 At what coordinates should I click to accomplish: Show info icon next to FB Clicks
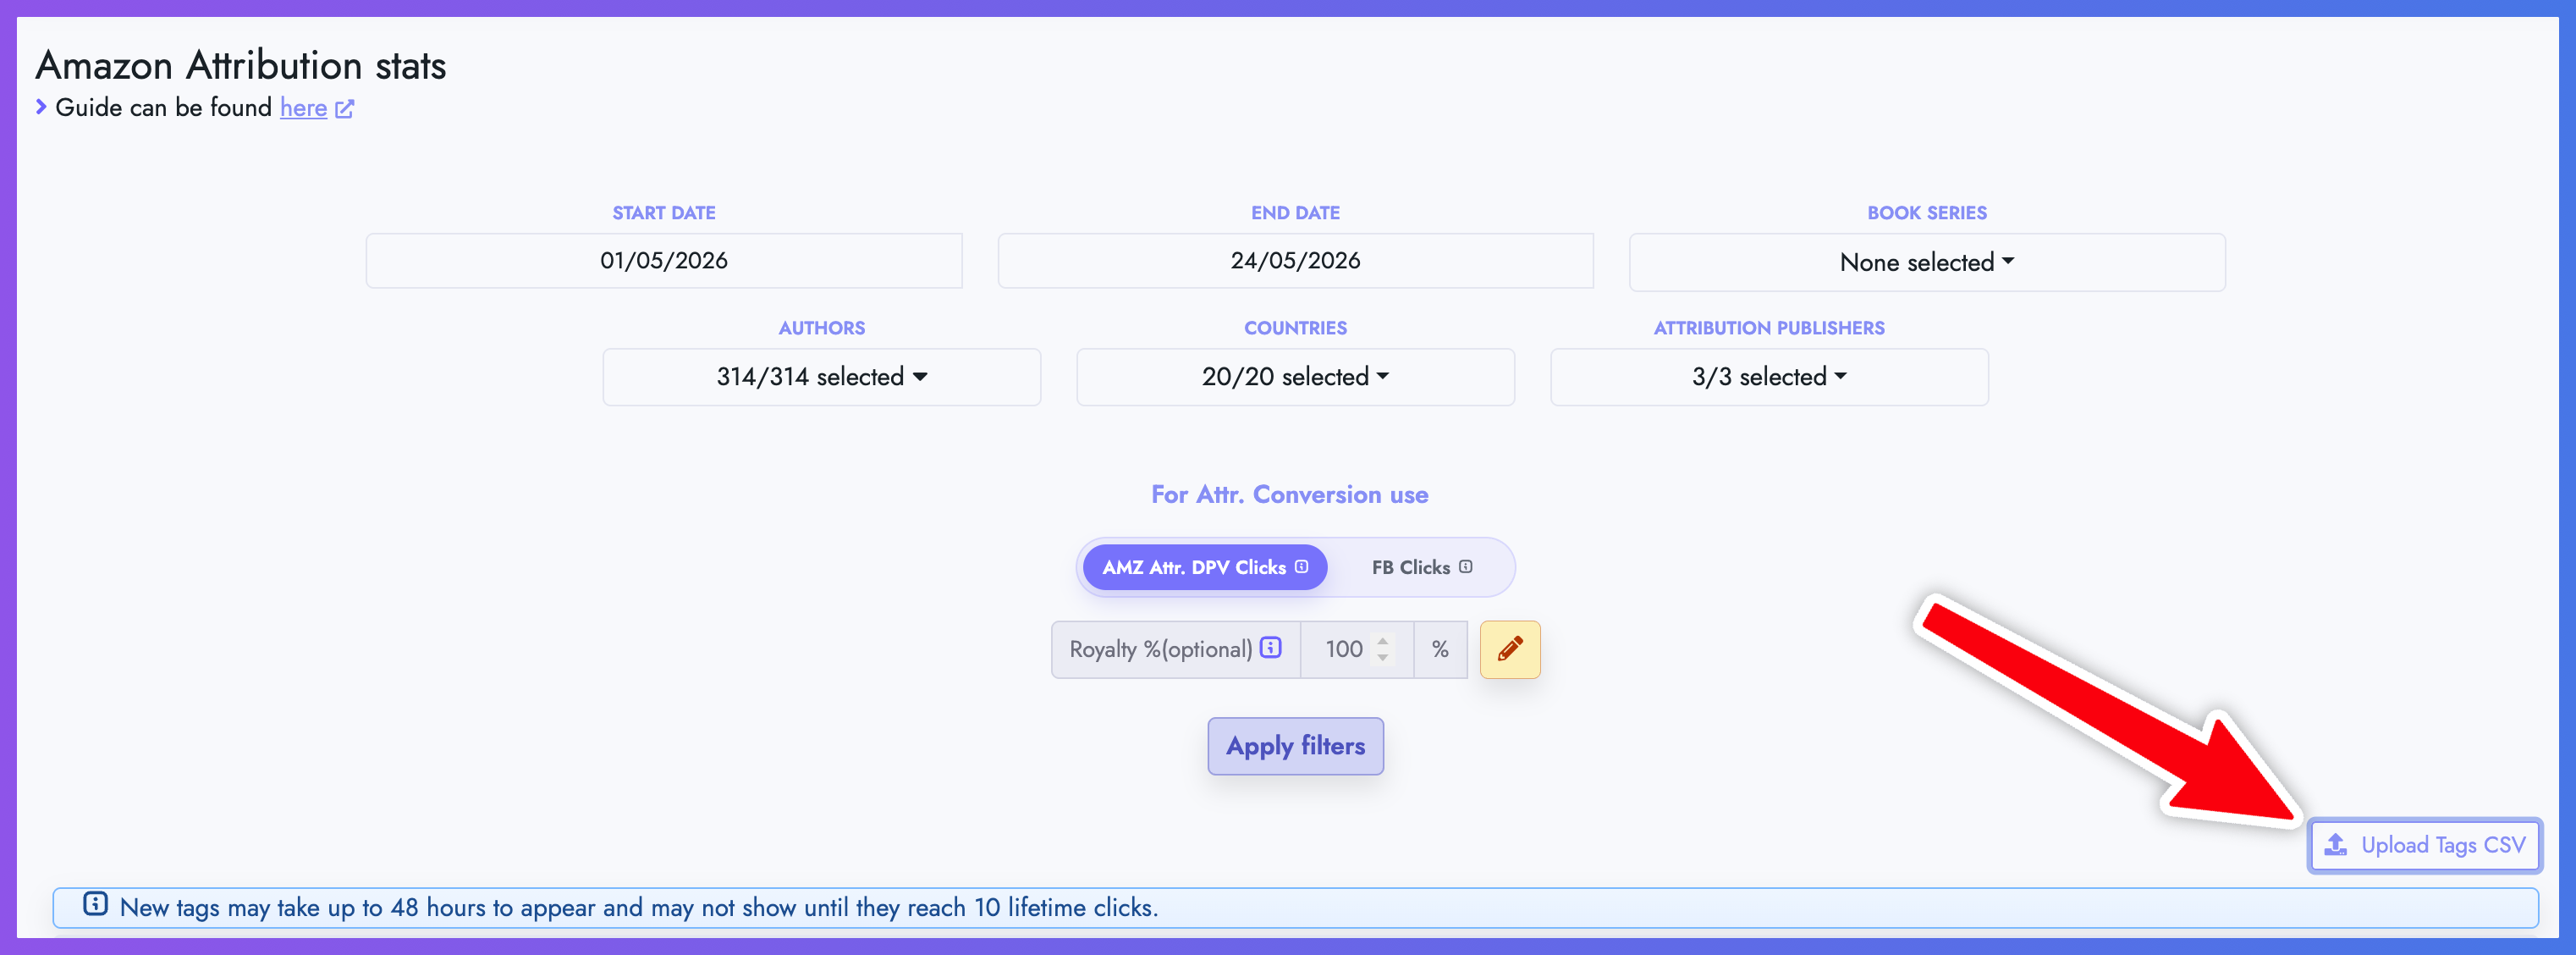click(x=1465, y=566)
